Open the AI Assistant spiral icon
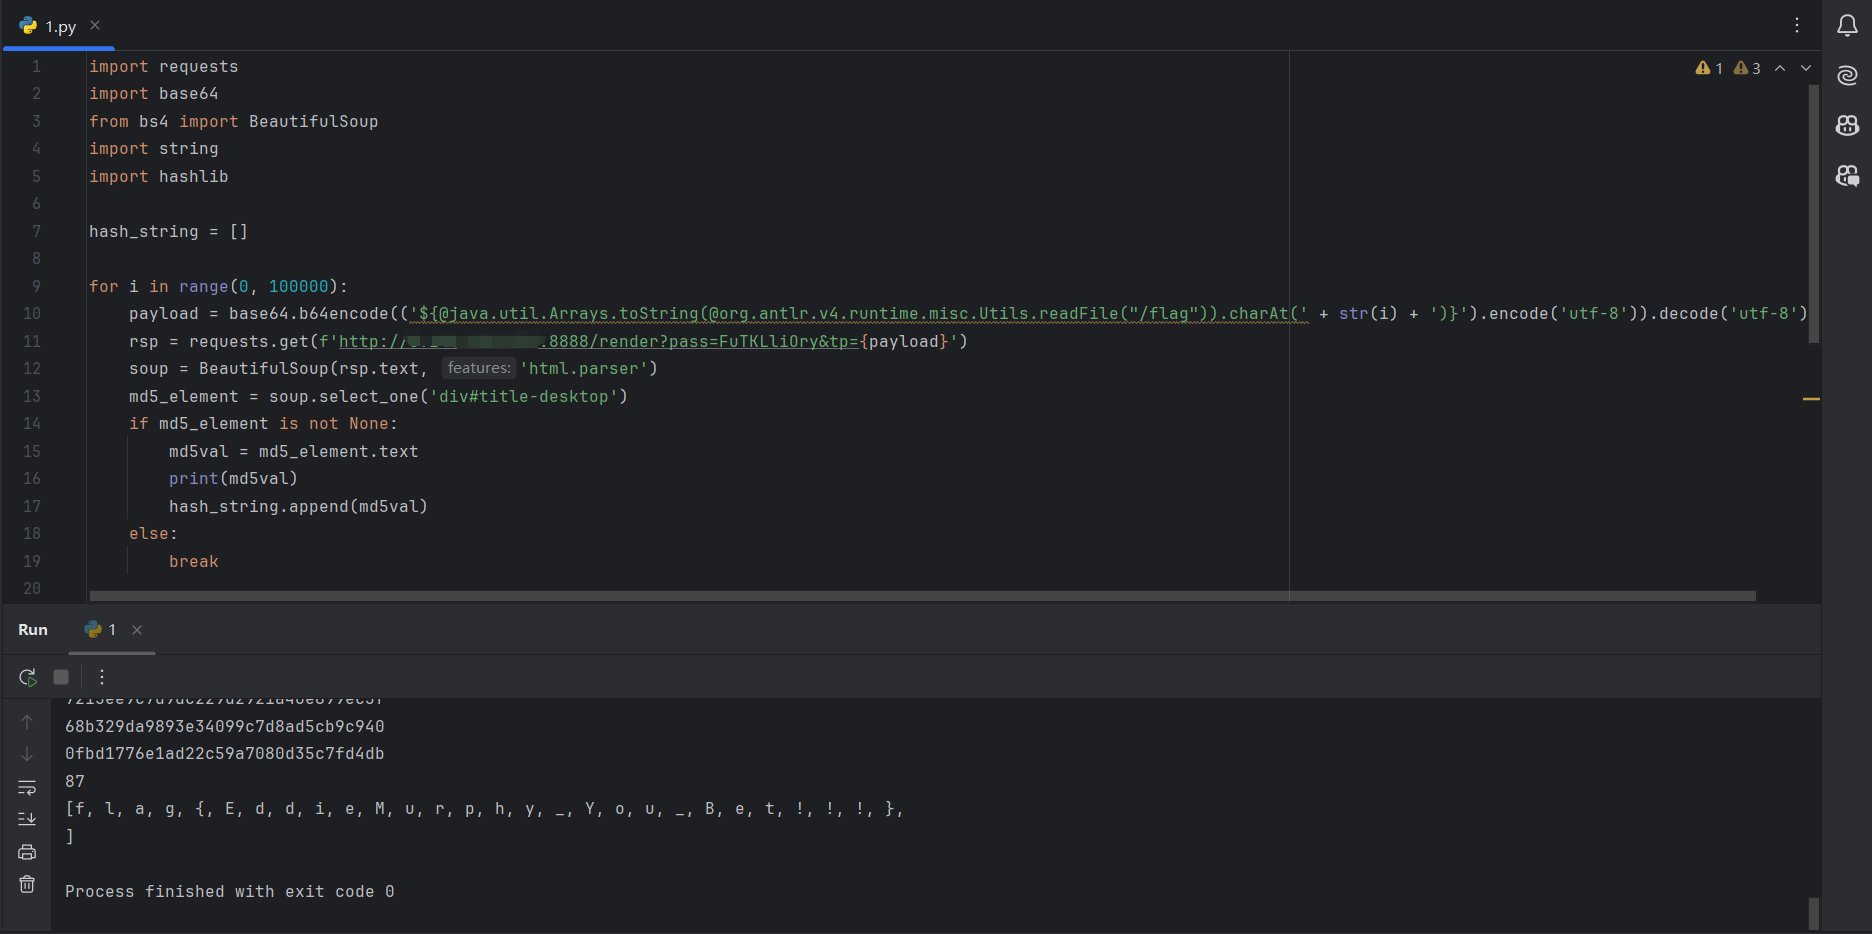Screen dimensions: 1872x934 pyautogui.click(x=1847, y=75)
